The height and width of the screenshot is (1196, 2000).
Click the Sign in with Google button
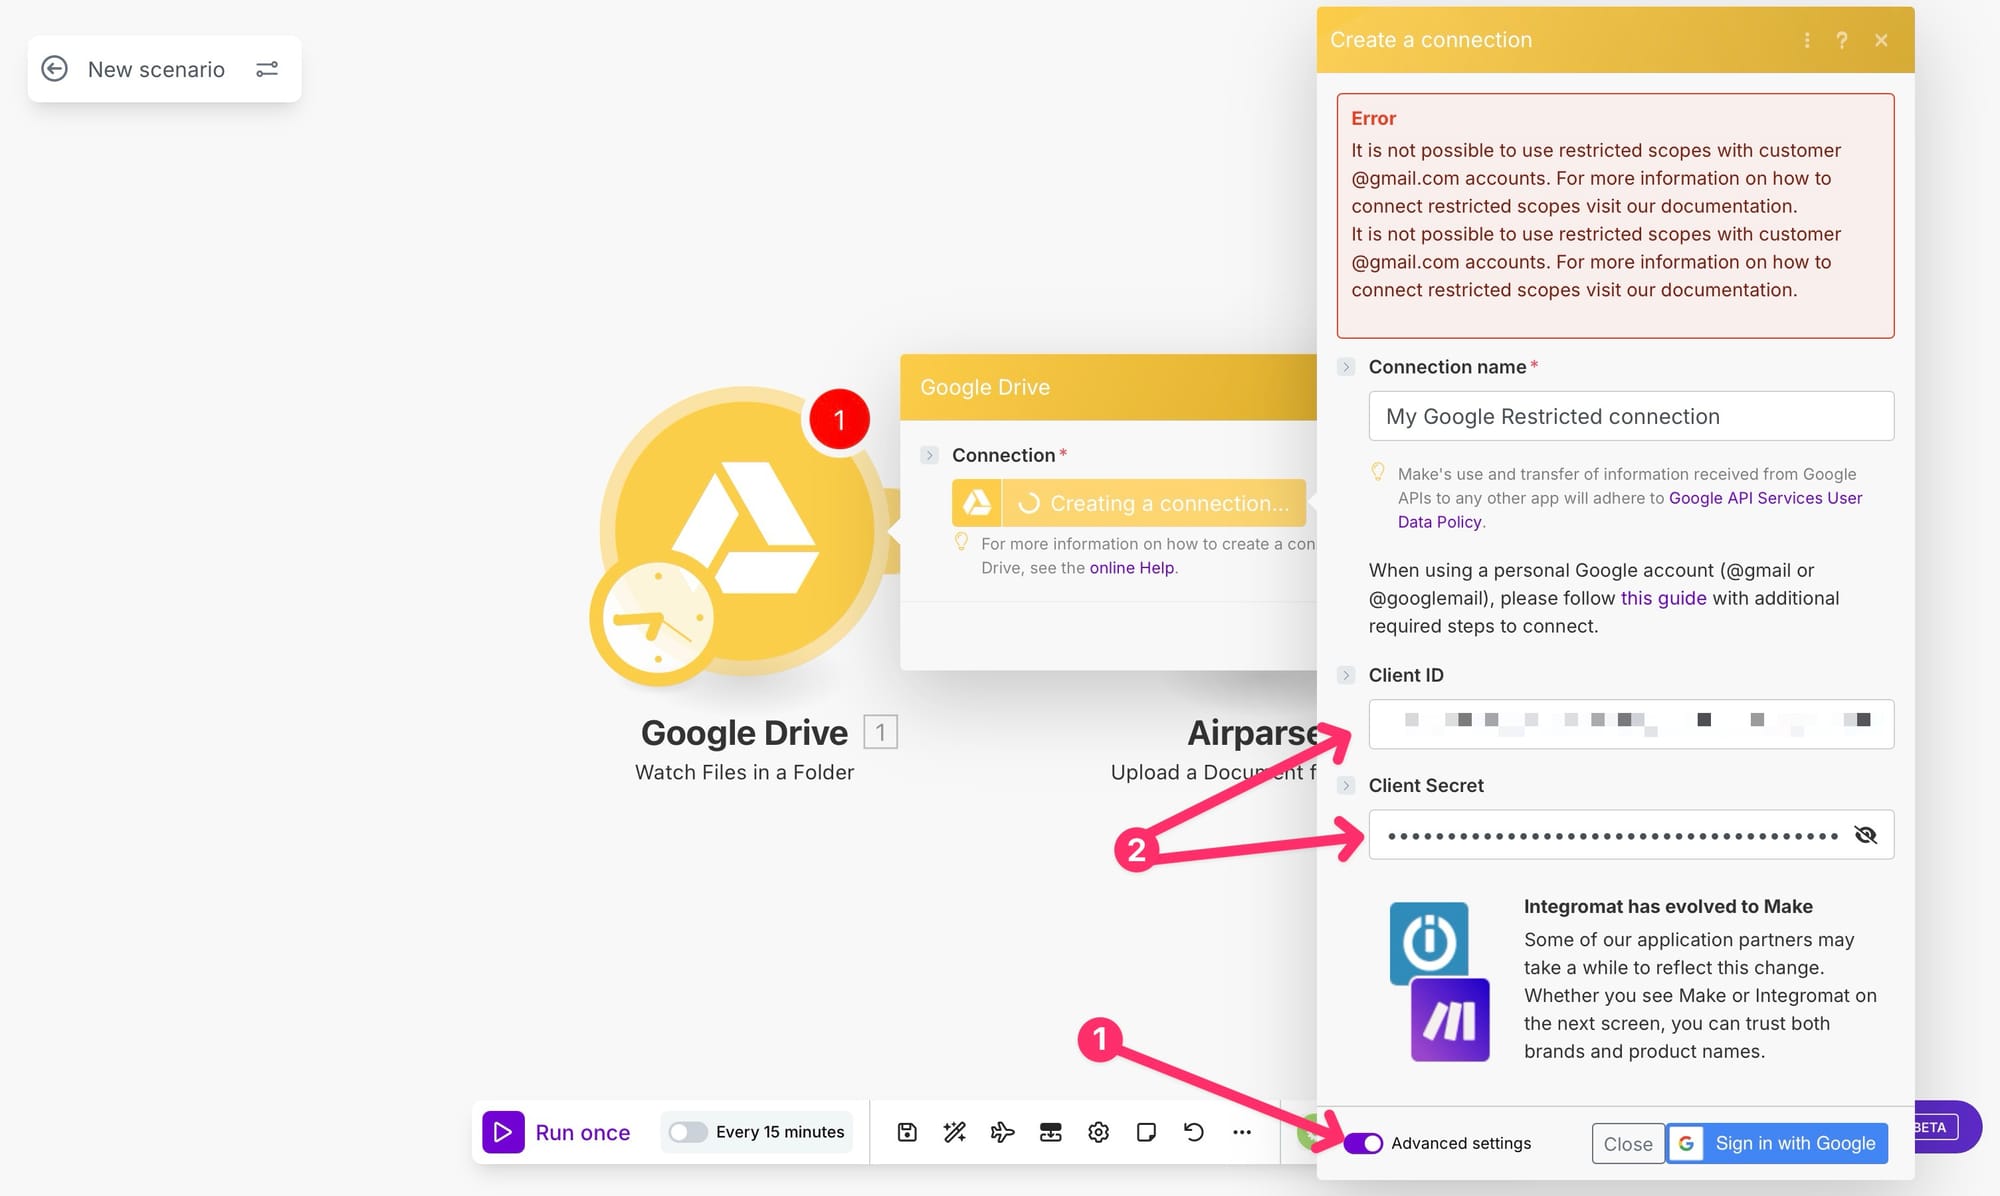[x=1777, y=1143]
